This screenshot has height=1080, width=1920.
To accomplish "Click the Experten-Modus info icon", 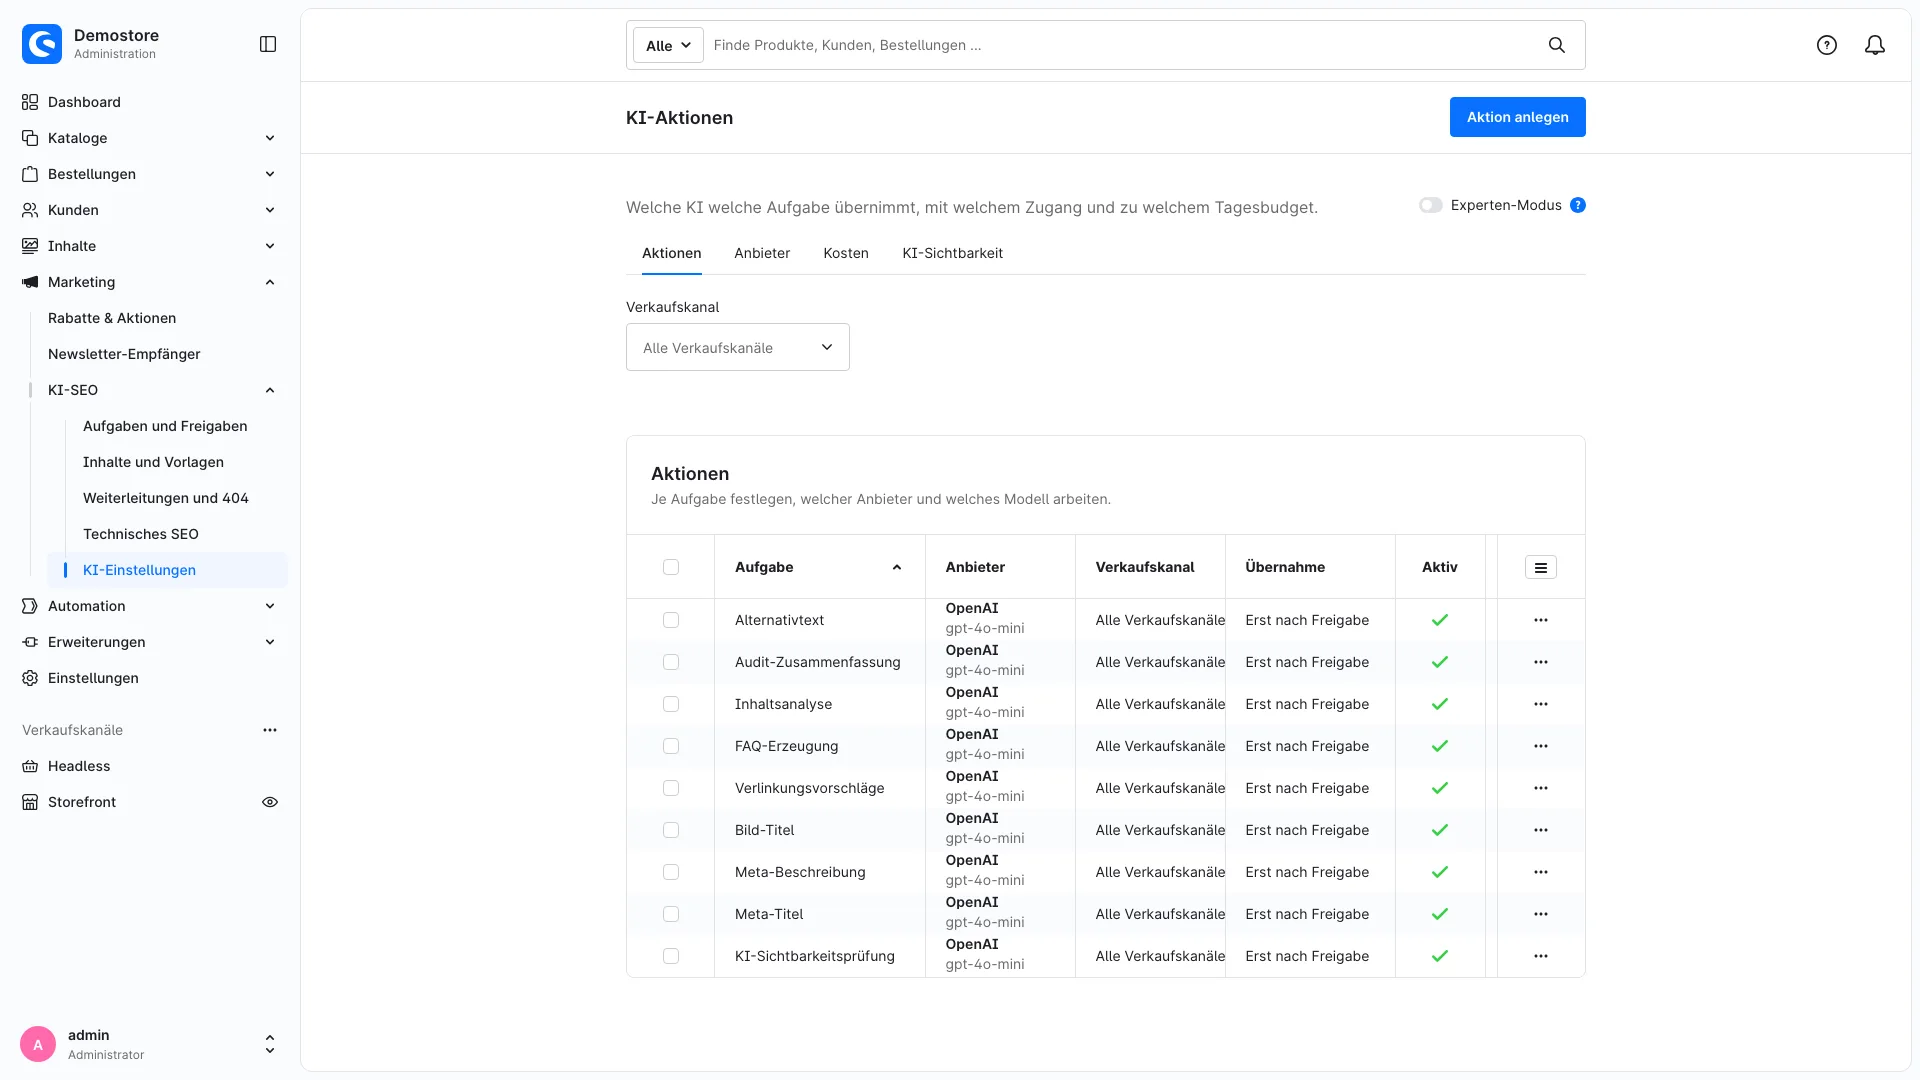I will 1578,205.
